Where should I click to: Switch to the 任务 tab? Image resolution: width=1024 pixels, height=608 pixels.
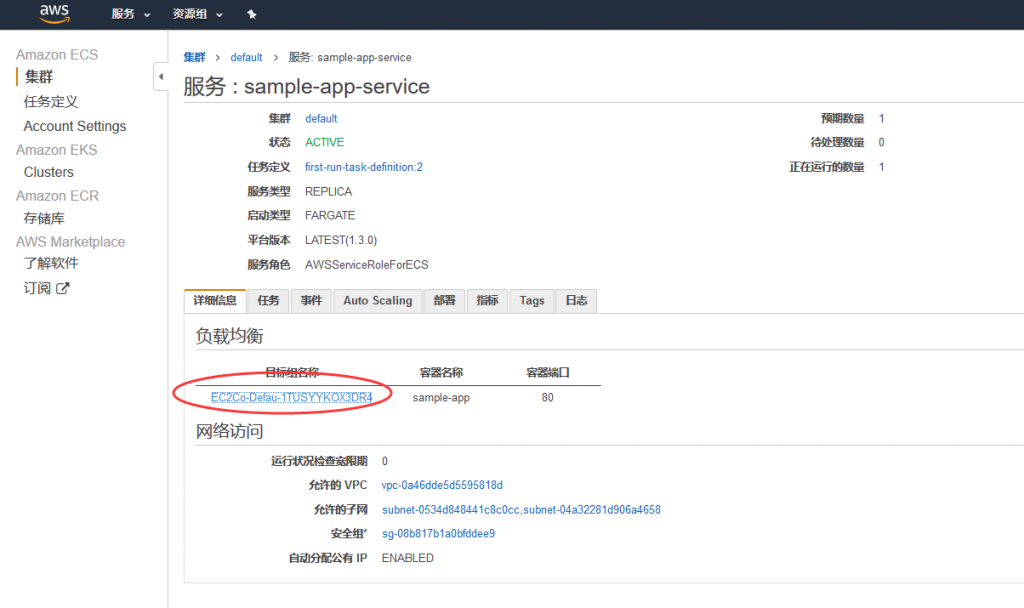(268, 301)
